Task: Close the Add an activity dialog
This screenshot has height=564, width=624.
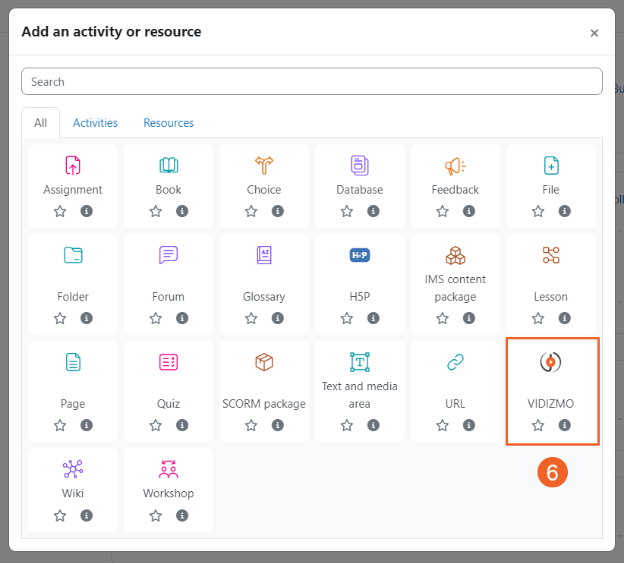Action: coord(594,33)
